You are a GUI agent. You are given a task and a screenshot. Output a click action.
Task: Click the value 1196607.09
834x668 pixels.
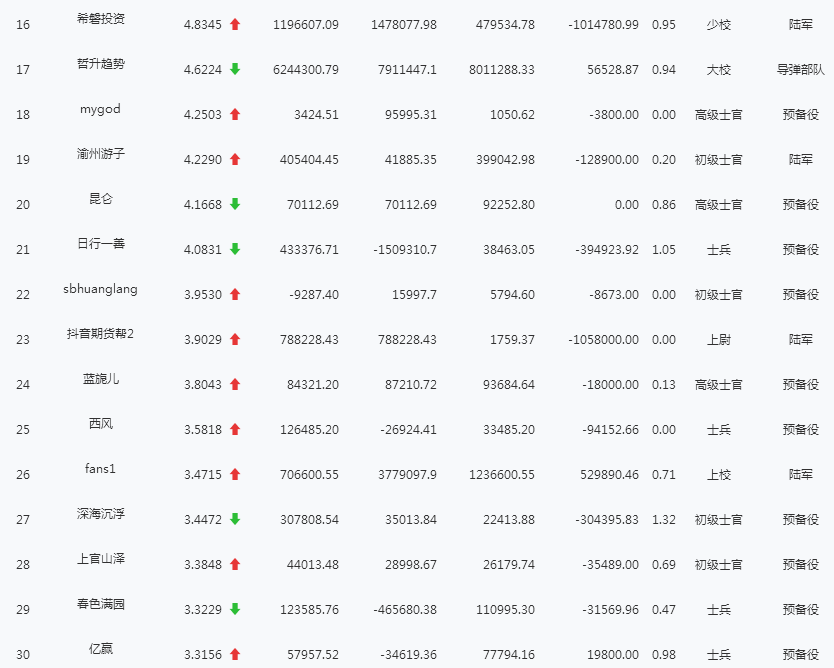coord(306,24)
